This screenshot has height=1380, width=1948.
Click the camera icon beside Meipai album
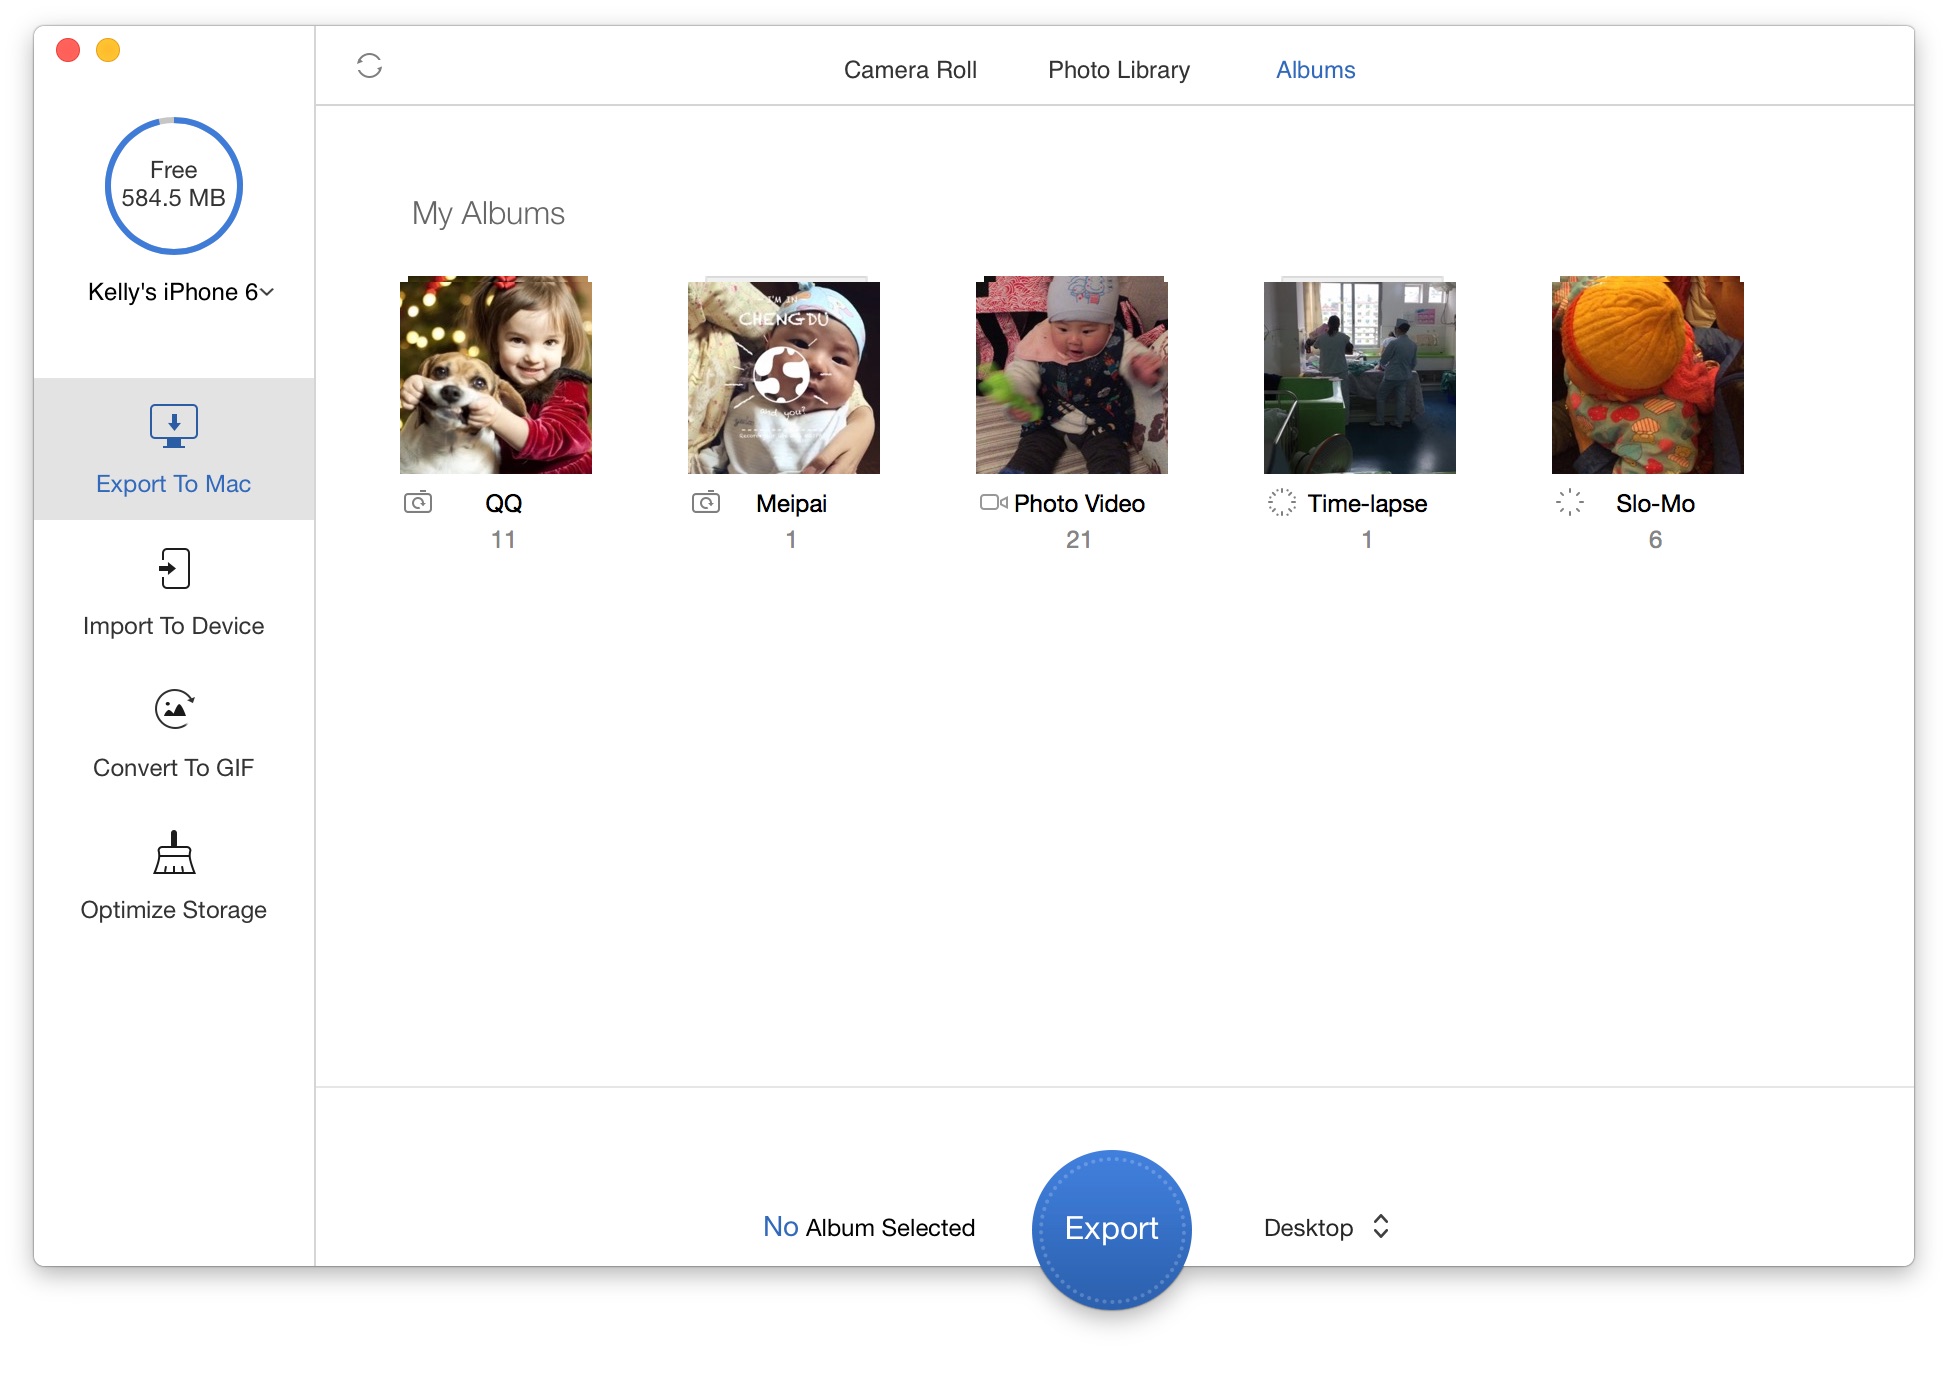706,502
